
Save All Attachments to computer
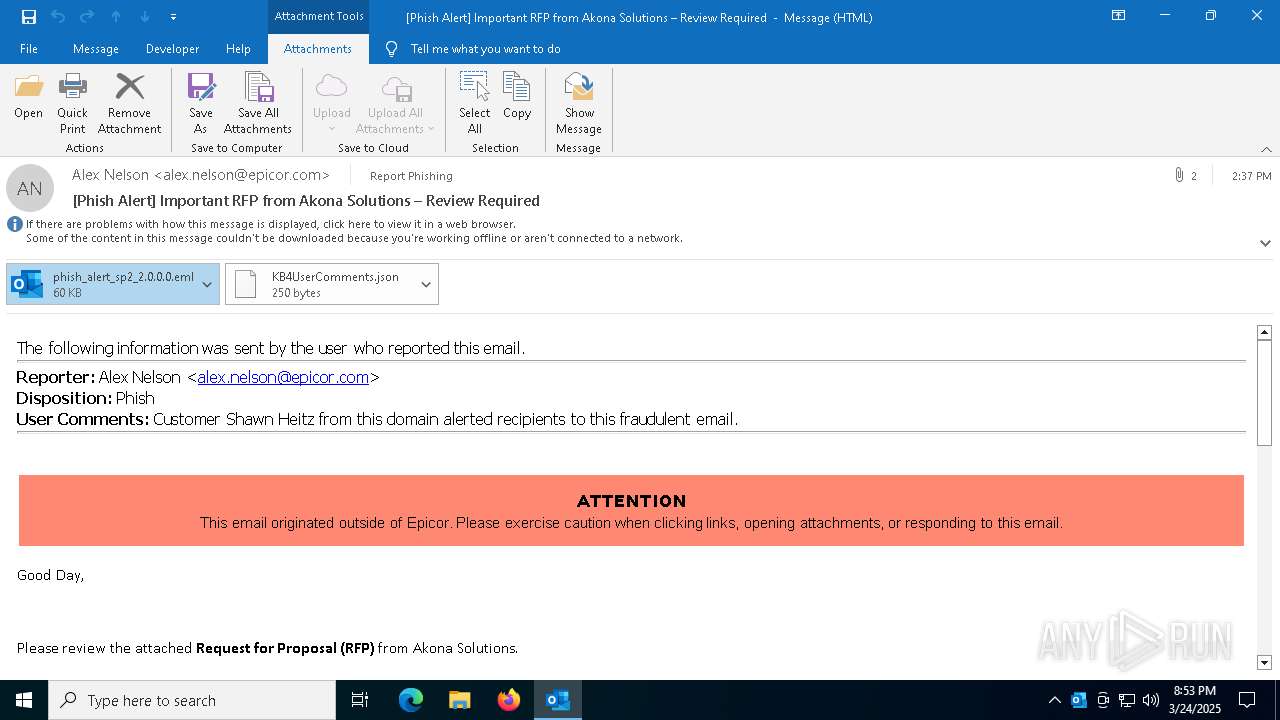point(258,104)
